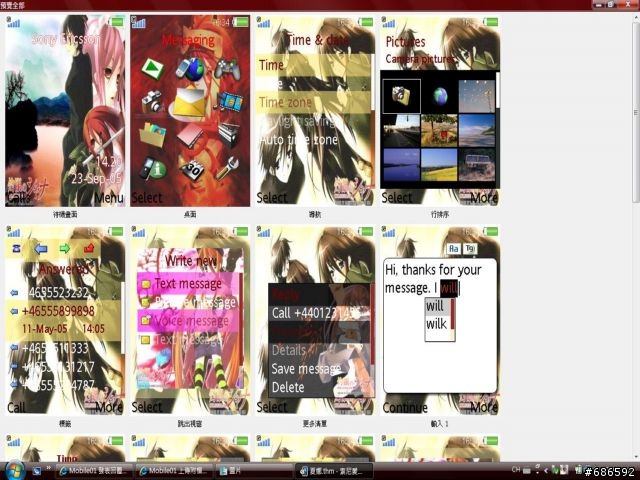Click 'Text message' item with pink highlight
This screenshot has height=480, width=640.
tap(188, 283)
